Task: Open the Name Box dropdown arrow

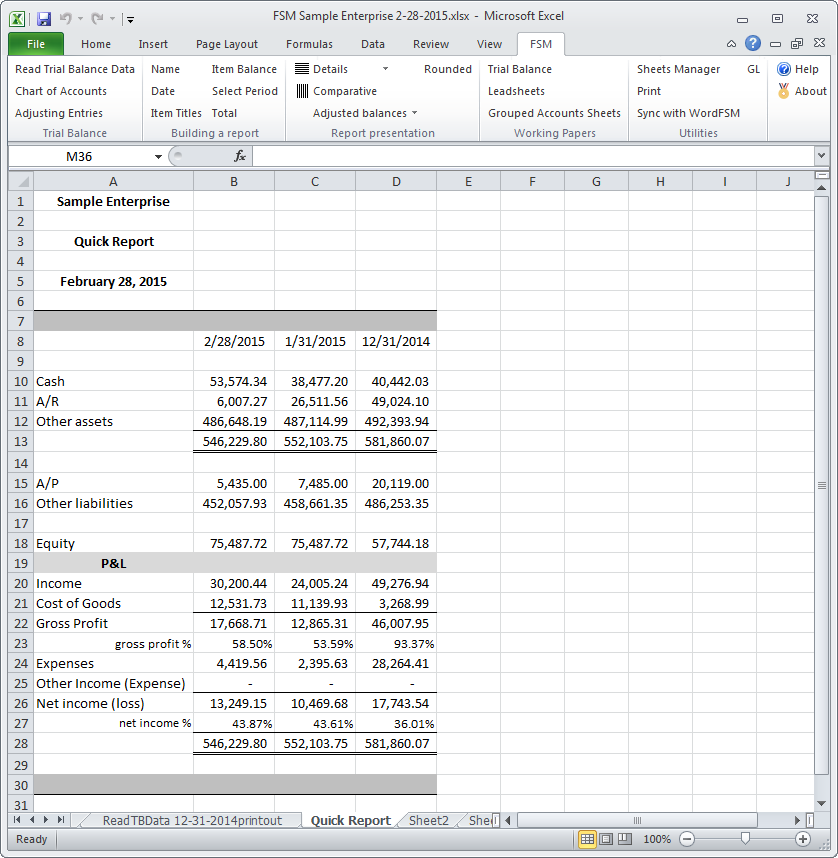Action: [158, 156]
